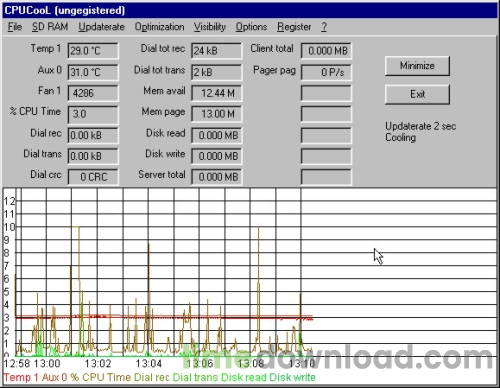This screenshot has width=500, height=388.
Task: Click the Mem avail value field
Action: [x=217, y=93]
